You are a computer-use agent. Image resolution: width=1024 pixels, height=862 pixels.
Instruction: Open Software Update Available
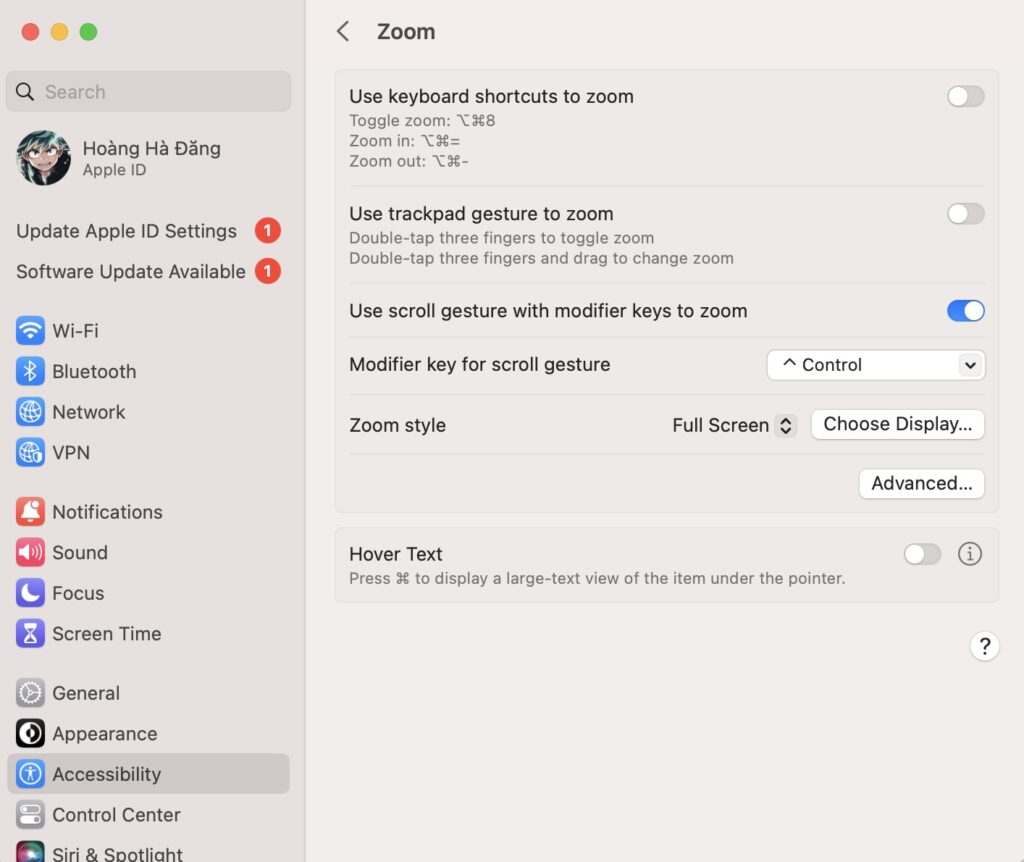click(148, 271)
